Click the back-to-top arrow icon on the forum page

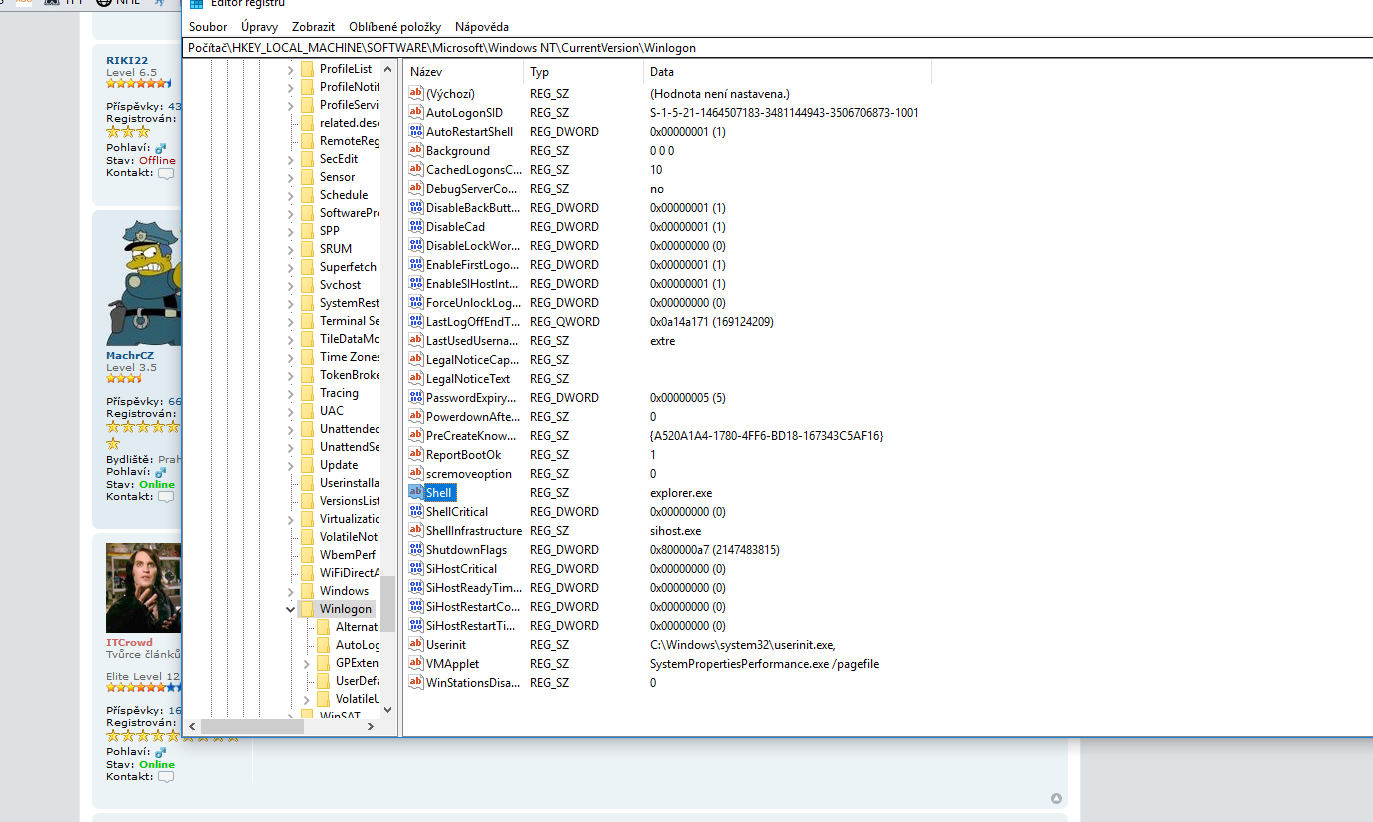[x=1056, y=798]
